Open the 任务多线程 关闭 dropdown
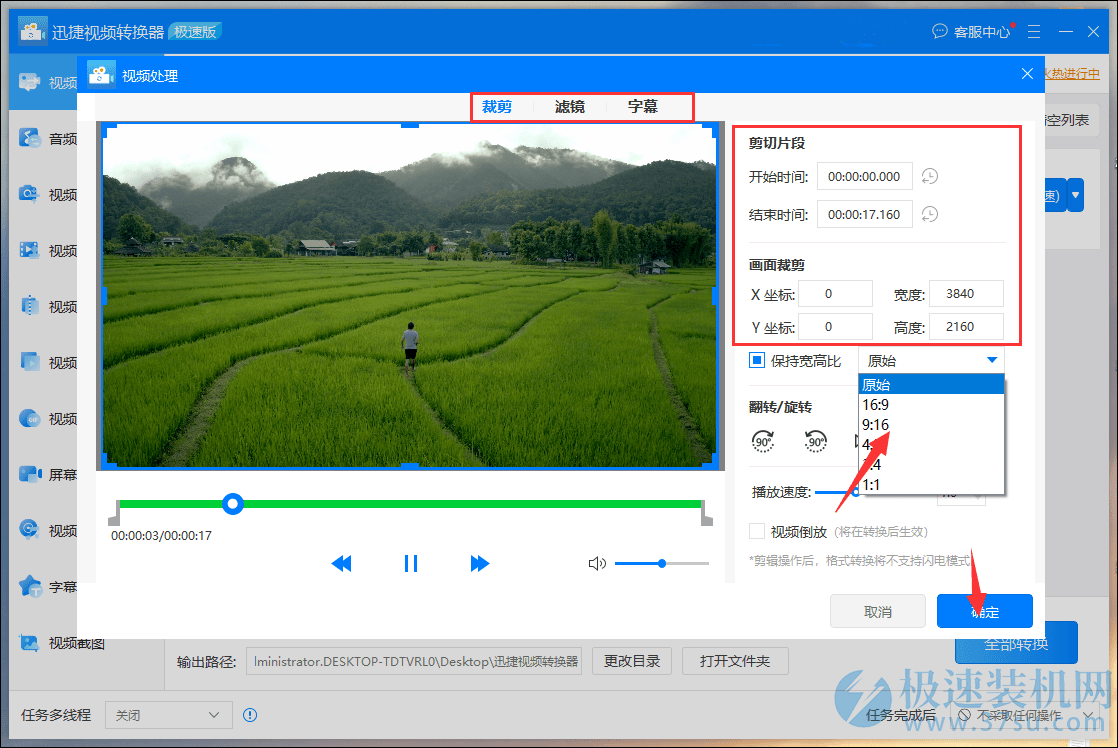The image size is (1118, 748). [x=169, y=714]
